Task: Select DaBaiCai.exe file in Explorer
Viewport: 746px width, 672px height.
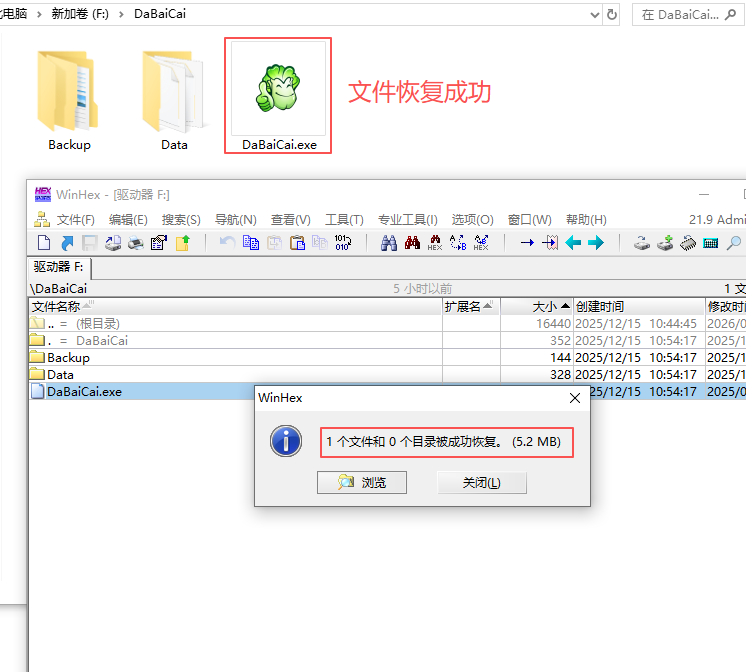Action: [278, 96]
